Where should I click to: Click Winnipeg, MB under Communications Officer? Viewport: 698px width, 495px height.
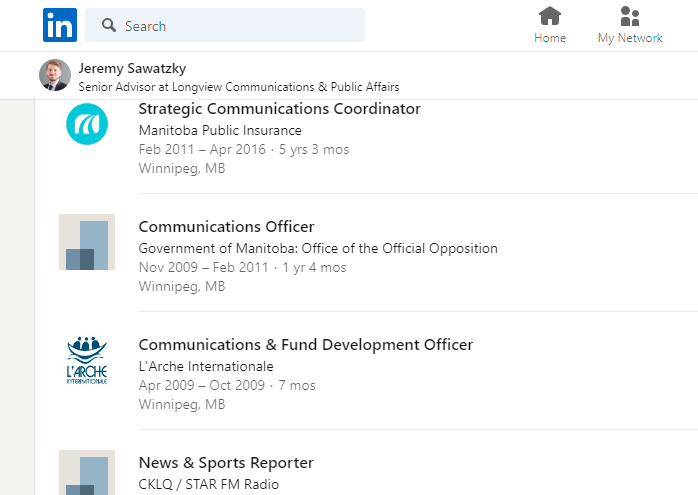pyautogui.click(x=182, y=287)
